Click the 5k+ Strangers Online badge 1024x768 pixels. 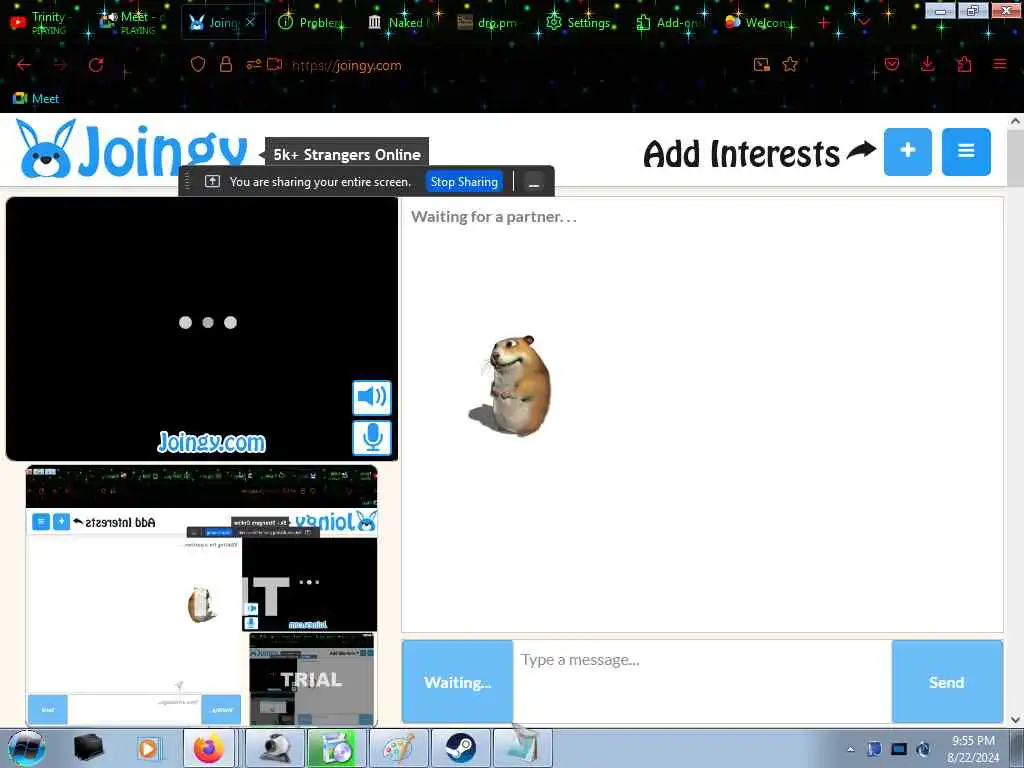tap(347, 155)
